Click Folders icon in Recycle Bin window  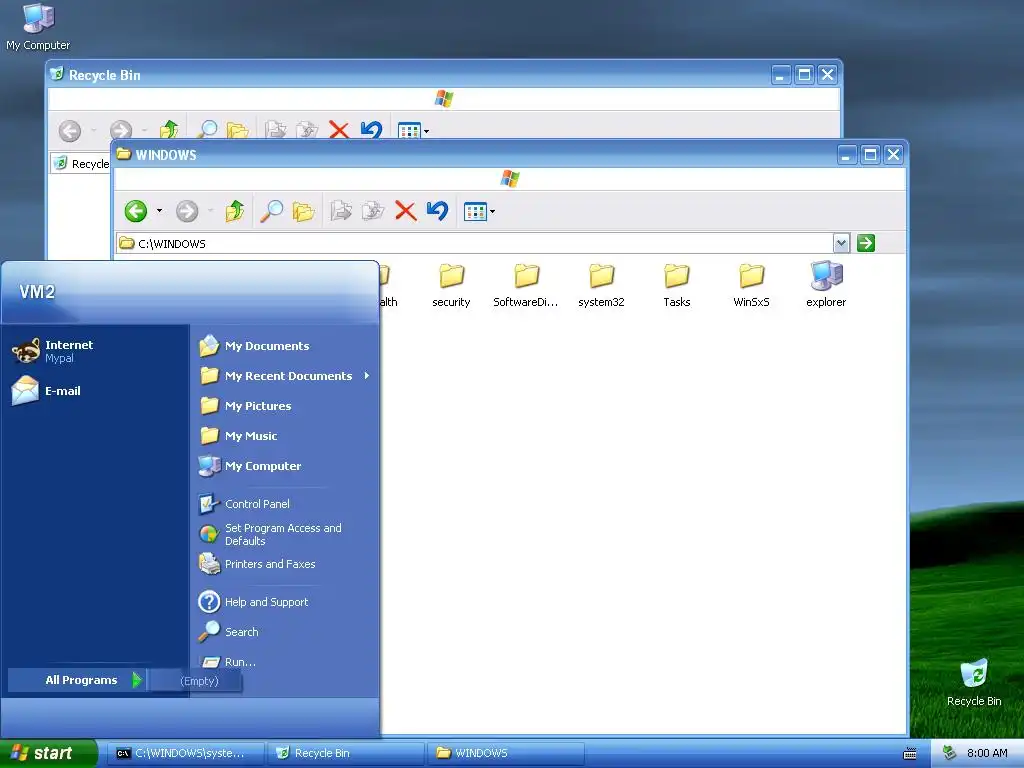point(238,129)
